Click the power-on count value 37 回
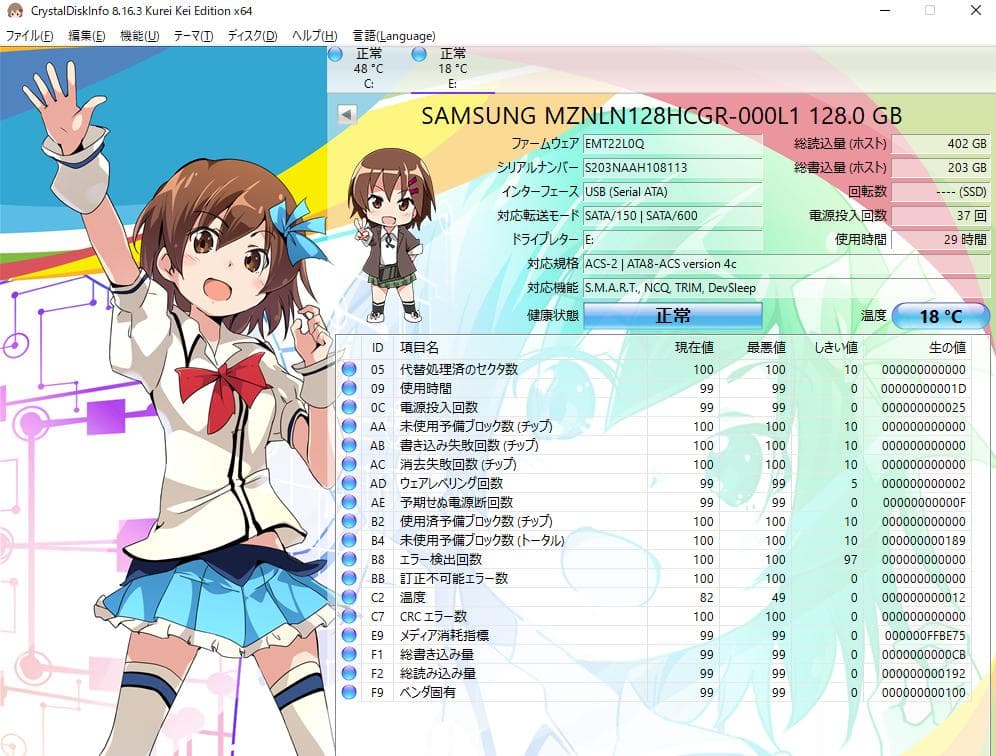This screenshot has width=996, height=756. pyautogui.click(x=941, y=216)
